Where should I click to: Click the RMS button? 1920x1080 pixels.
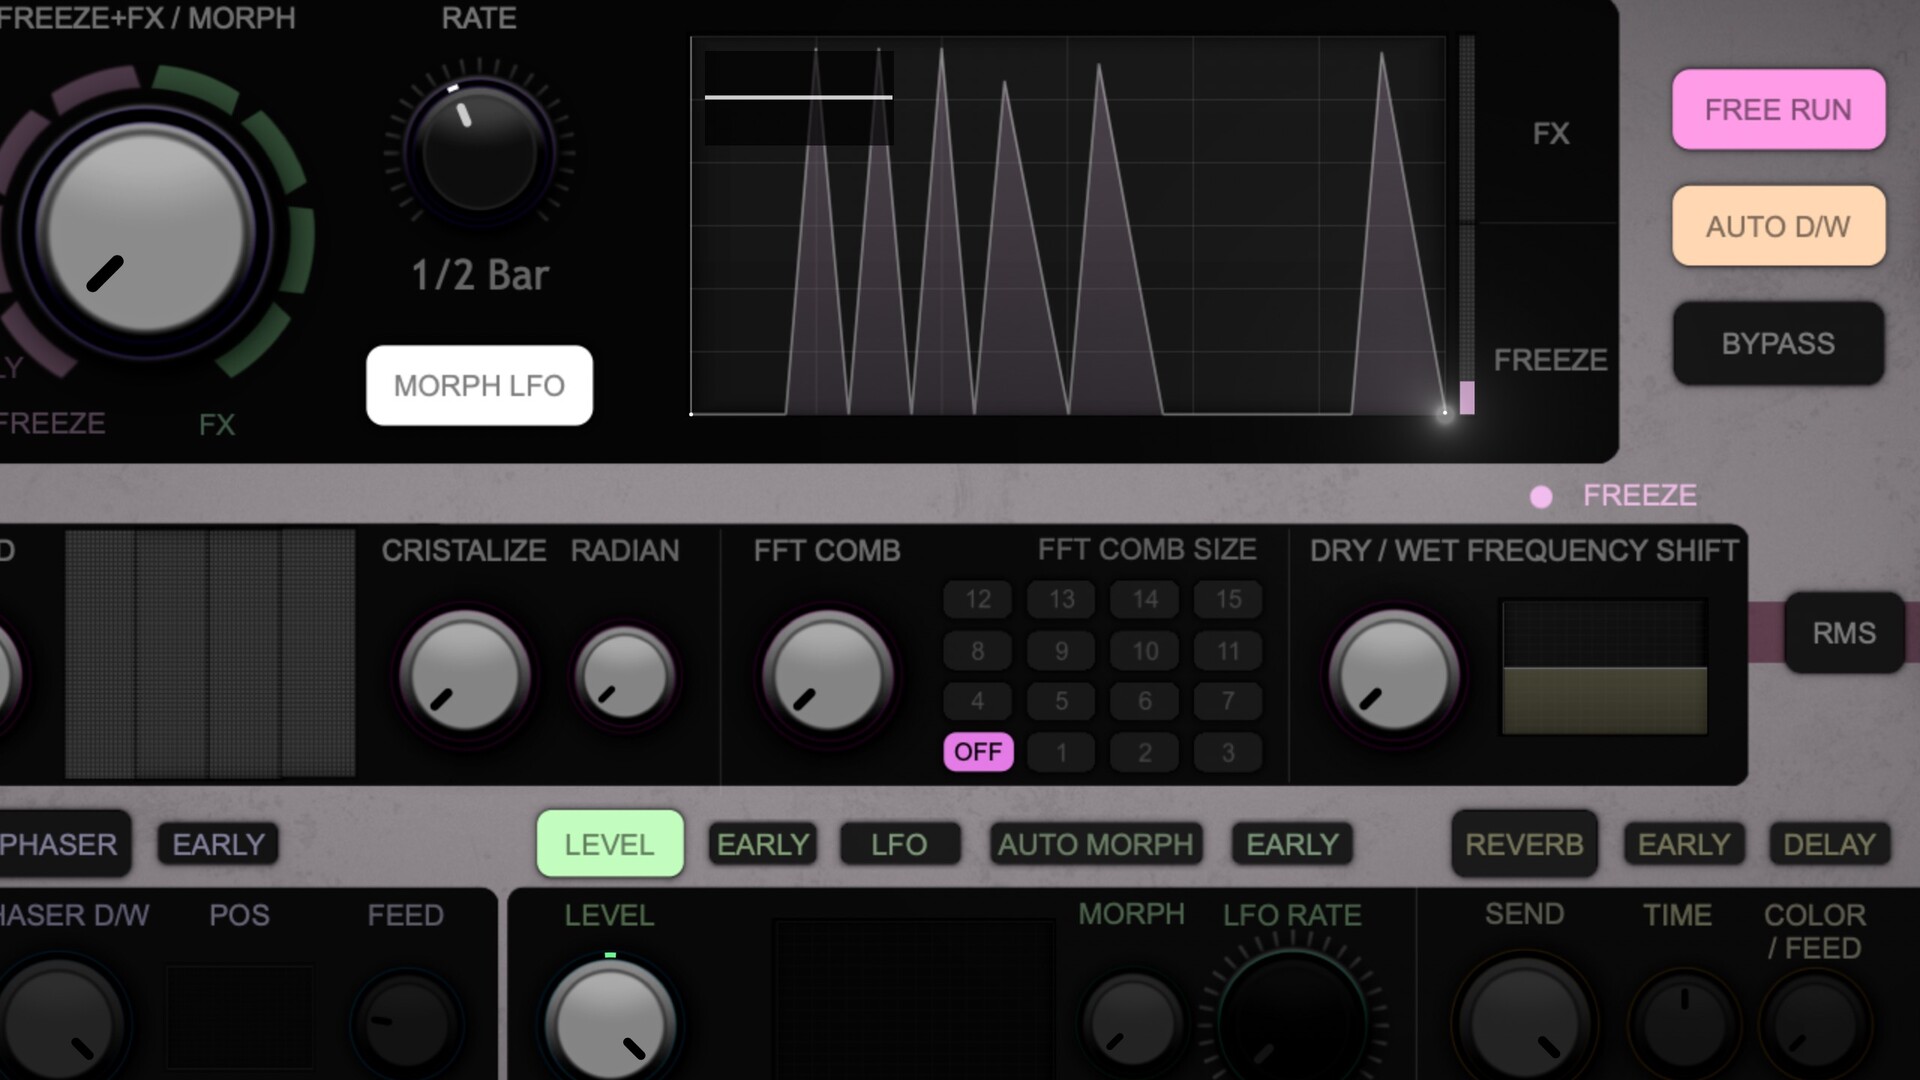(1843, 633)
